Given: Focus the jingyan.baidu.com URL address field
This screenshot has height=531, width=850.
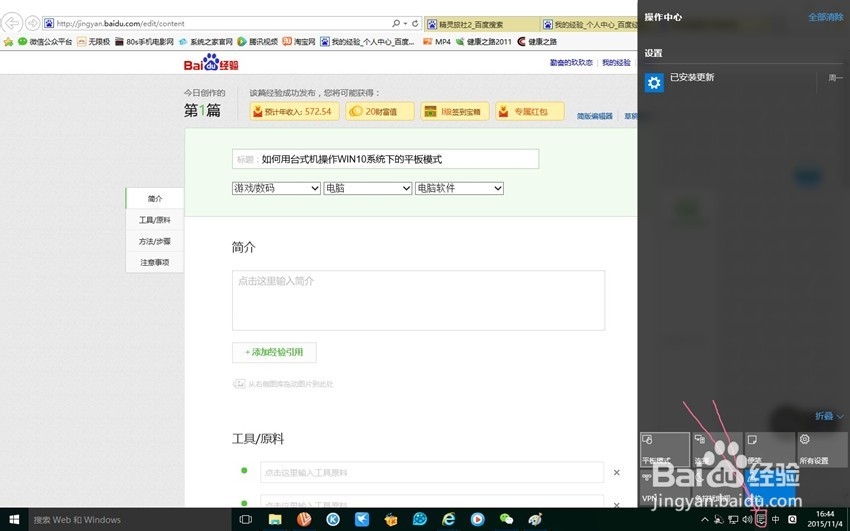Looking at the screenshot, I should [x=217, y=23].
